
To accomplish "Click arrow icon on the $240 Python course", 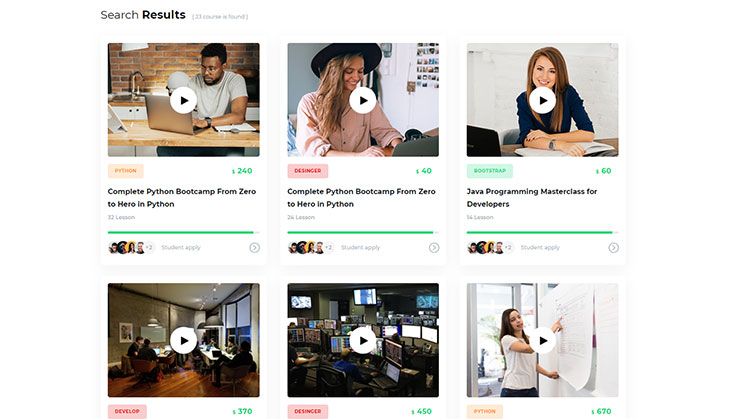I will coord(254,247).
